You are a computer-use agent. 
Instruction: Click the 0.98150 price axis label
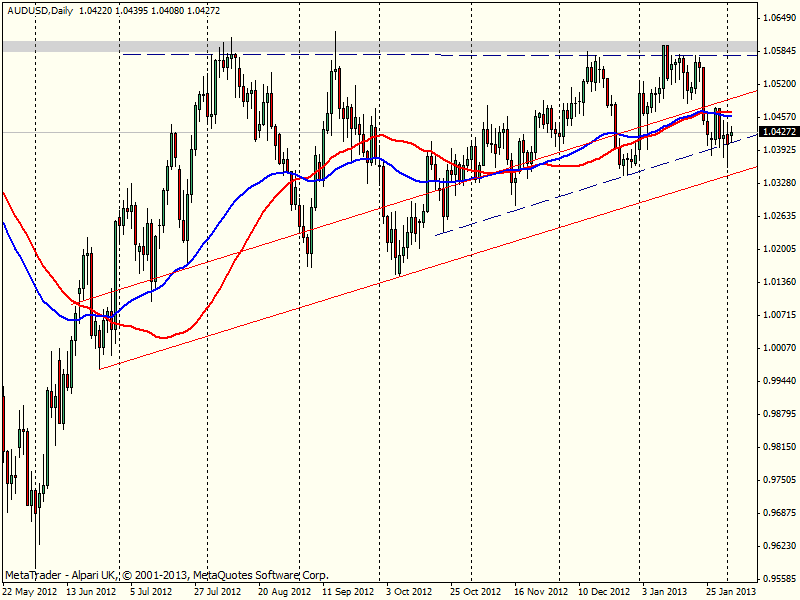tap(778, 447)
